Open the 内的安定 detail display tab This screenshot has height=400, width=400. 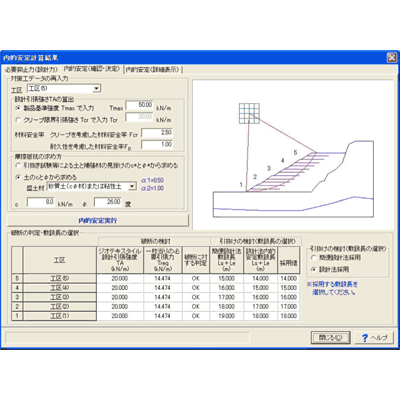pyautogui.click(x=152, y=69)
